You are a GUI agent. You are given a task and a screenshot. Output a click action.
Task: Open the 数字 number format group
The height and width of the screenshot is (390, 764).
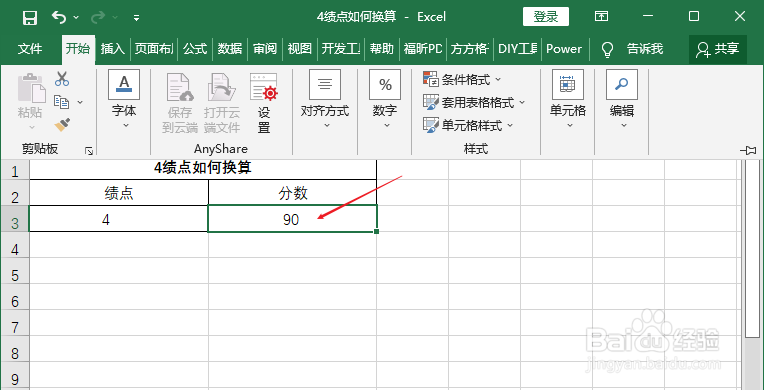[x=385, y=100]
